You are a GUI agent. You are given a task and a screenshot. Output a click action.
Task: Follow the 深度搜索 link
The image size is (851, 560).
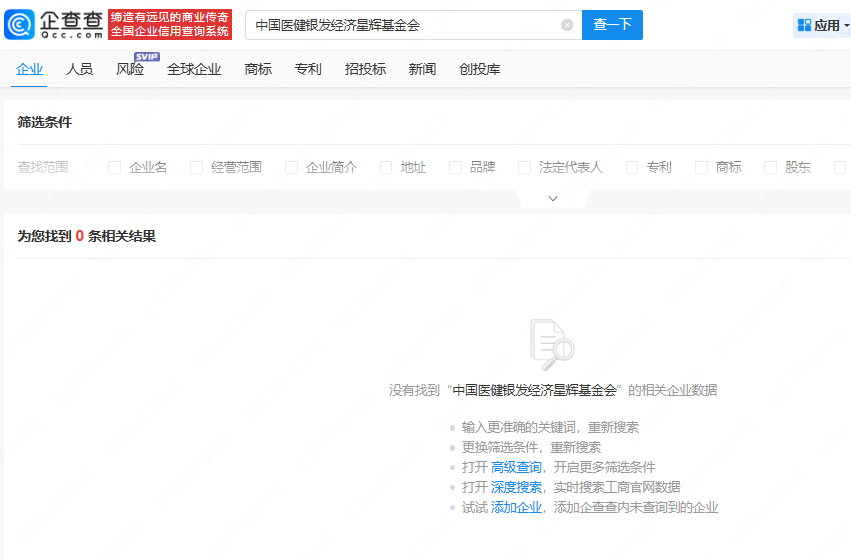pos(516,487)
